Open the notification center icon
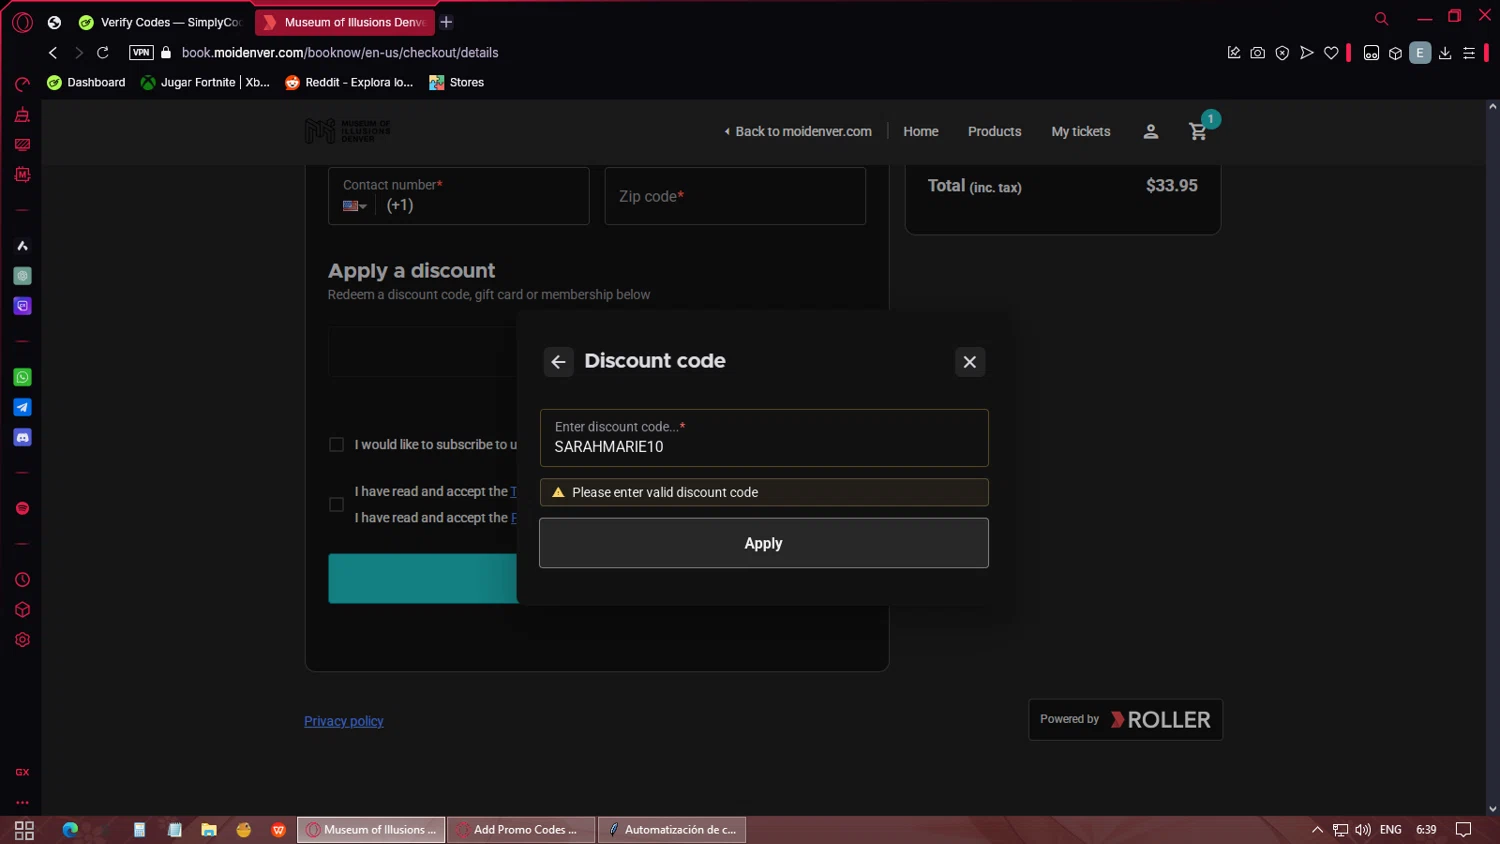 pyautogui.click(x=1463, y=830)
